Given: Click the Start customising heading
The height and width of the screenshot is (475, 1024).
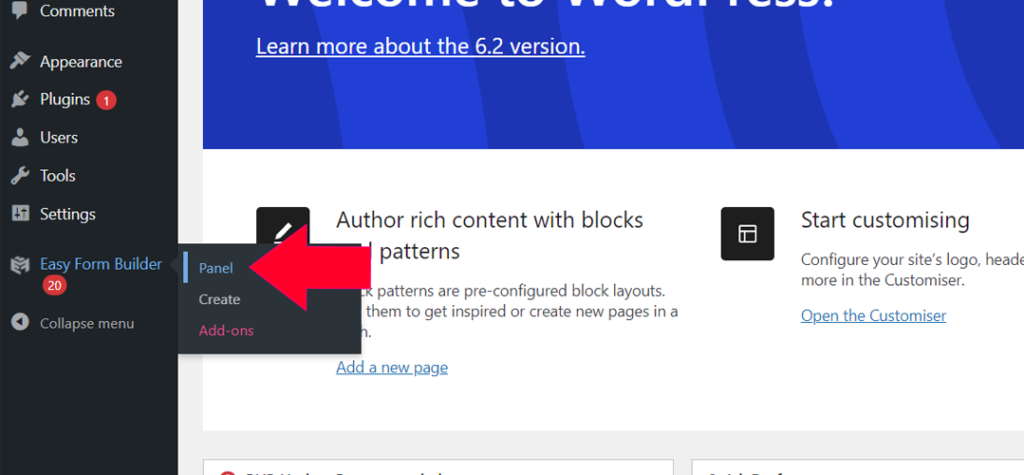Looking at the screenshot, I should click(x=885, y=220).
